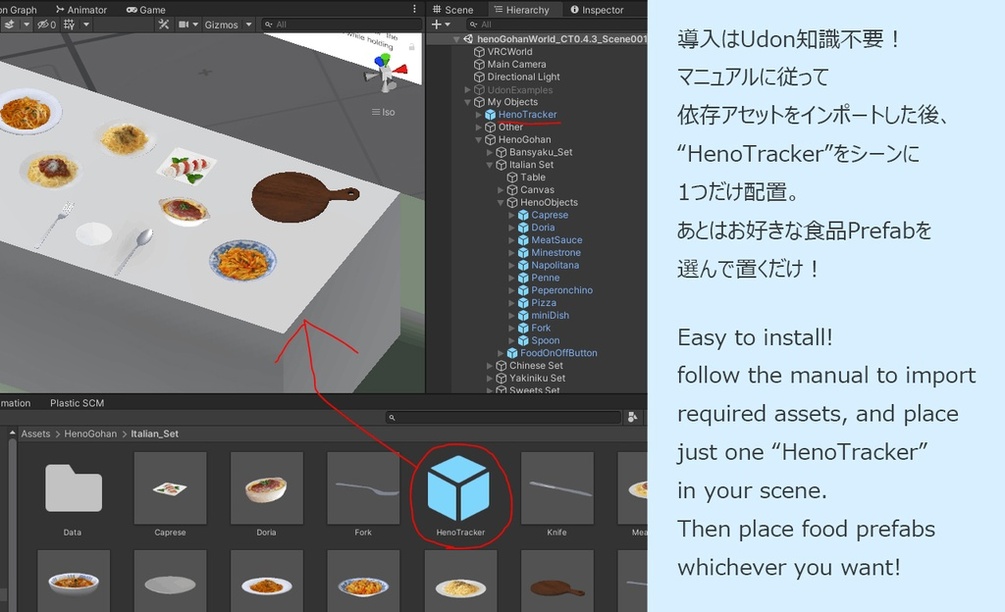Toggle scene effects stack icon in toolbar
This screenshot has width=1005, height=612.
(10, 24)
